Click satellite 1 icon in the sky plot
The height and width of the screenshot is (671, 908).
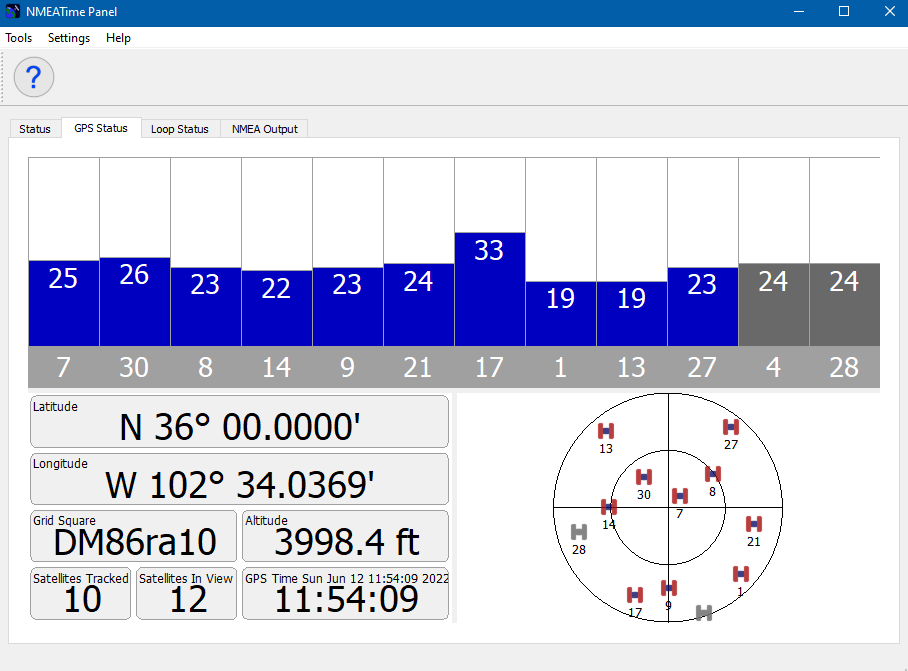click(x=741, y=574)
